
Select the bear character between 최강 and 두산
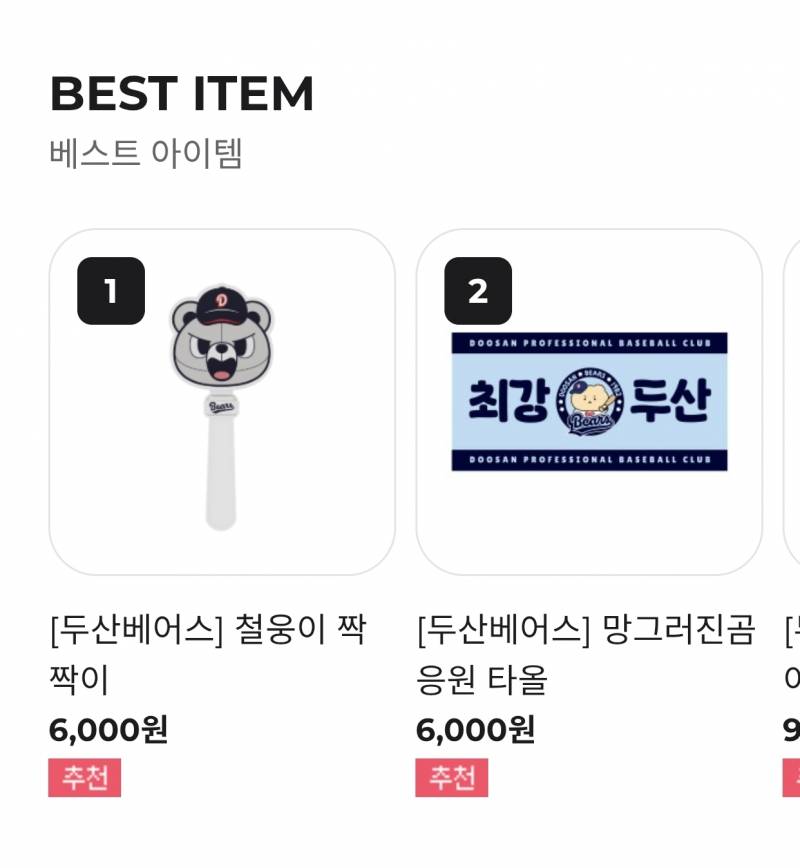pos(586,398)
